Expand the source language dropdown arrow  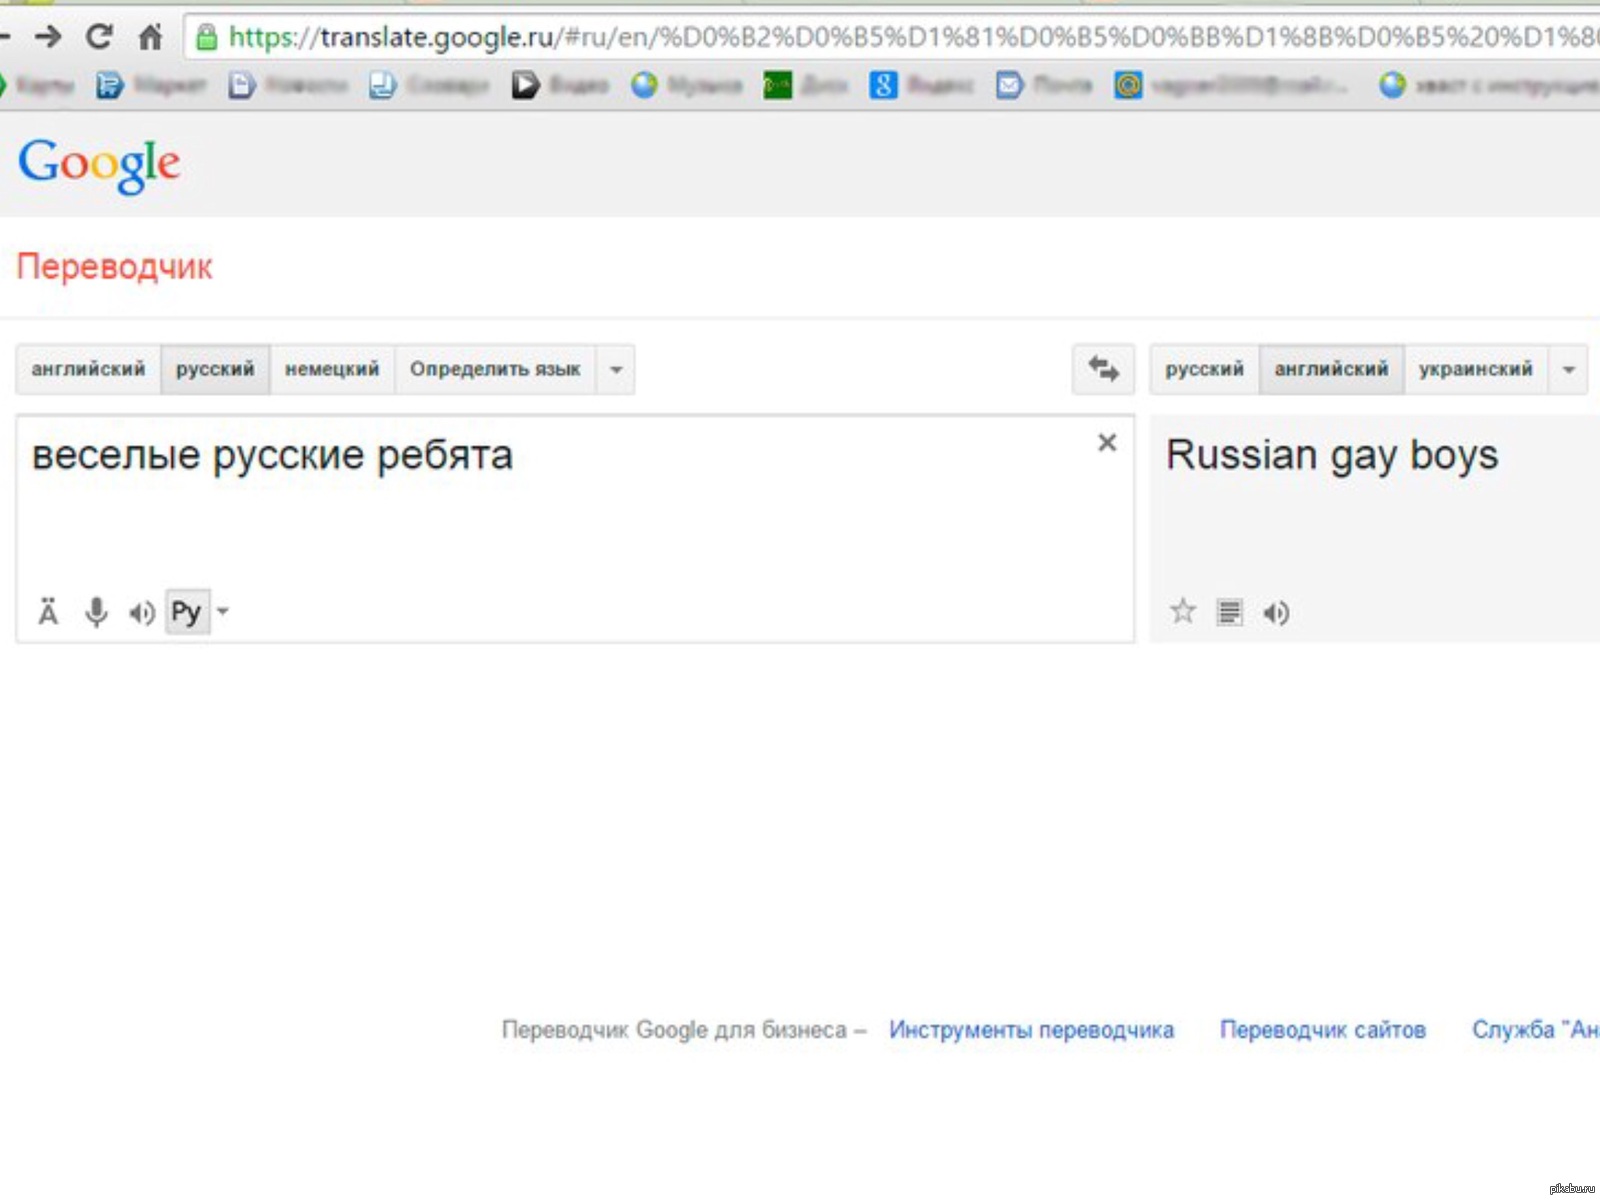(616, 370)
